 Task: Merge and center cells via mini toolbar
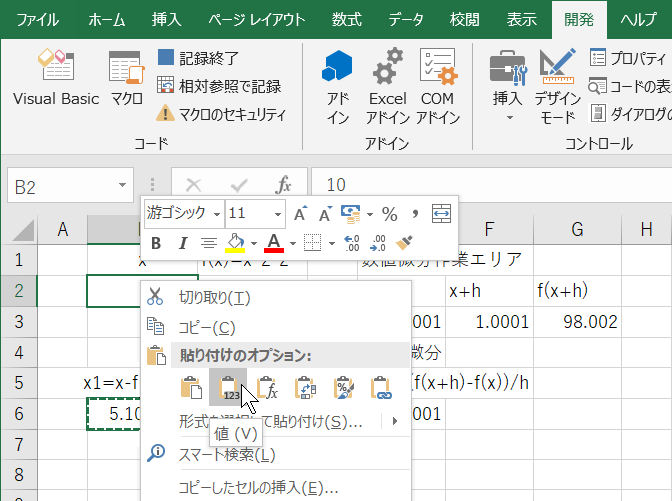click(x=441, y=213)
